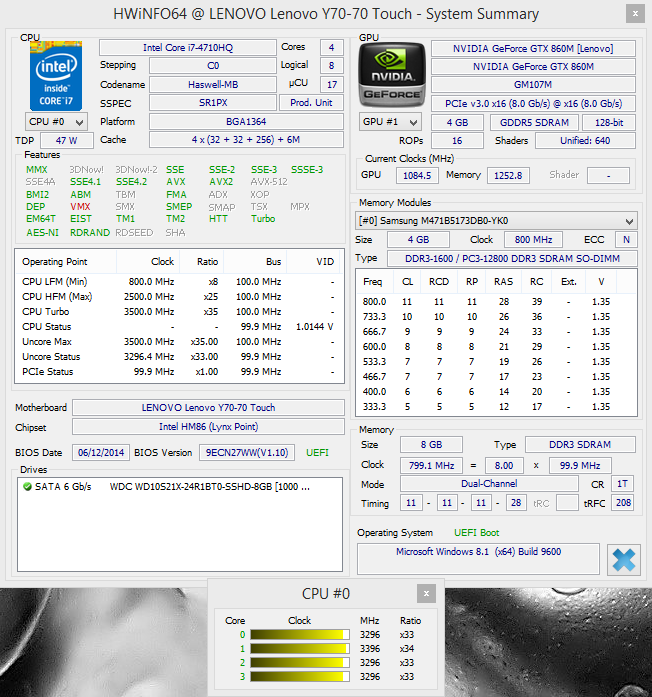Click the NVIDIA GeForce GTX 860M [Lenovo] field
652x697 pixels.
coord(533,48)
